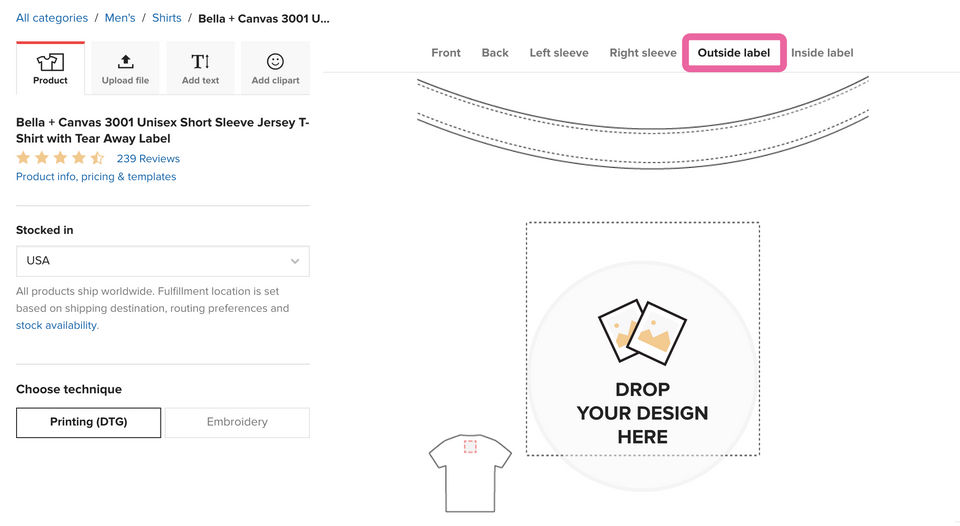Expand the Stocked in USA dropdown
The height and width of the screenshot is (526, 960).
163,261
